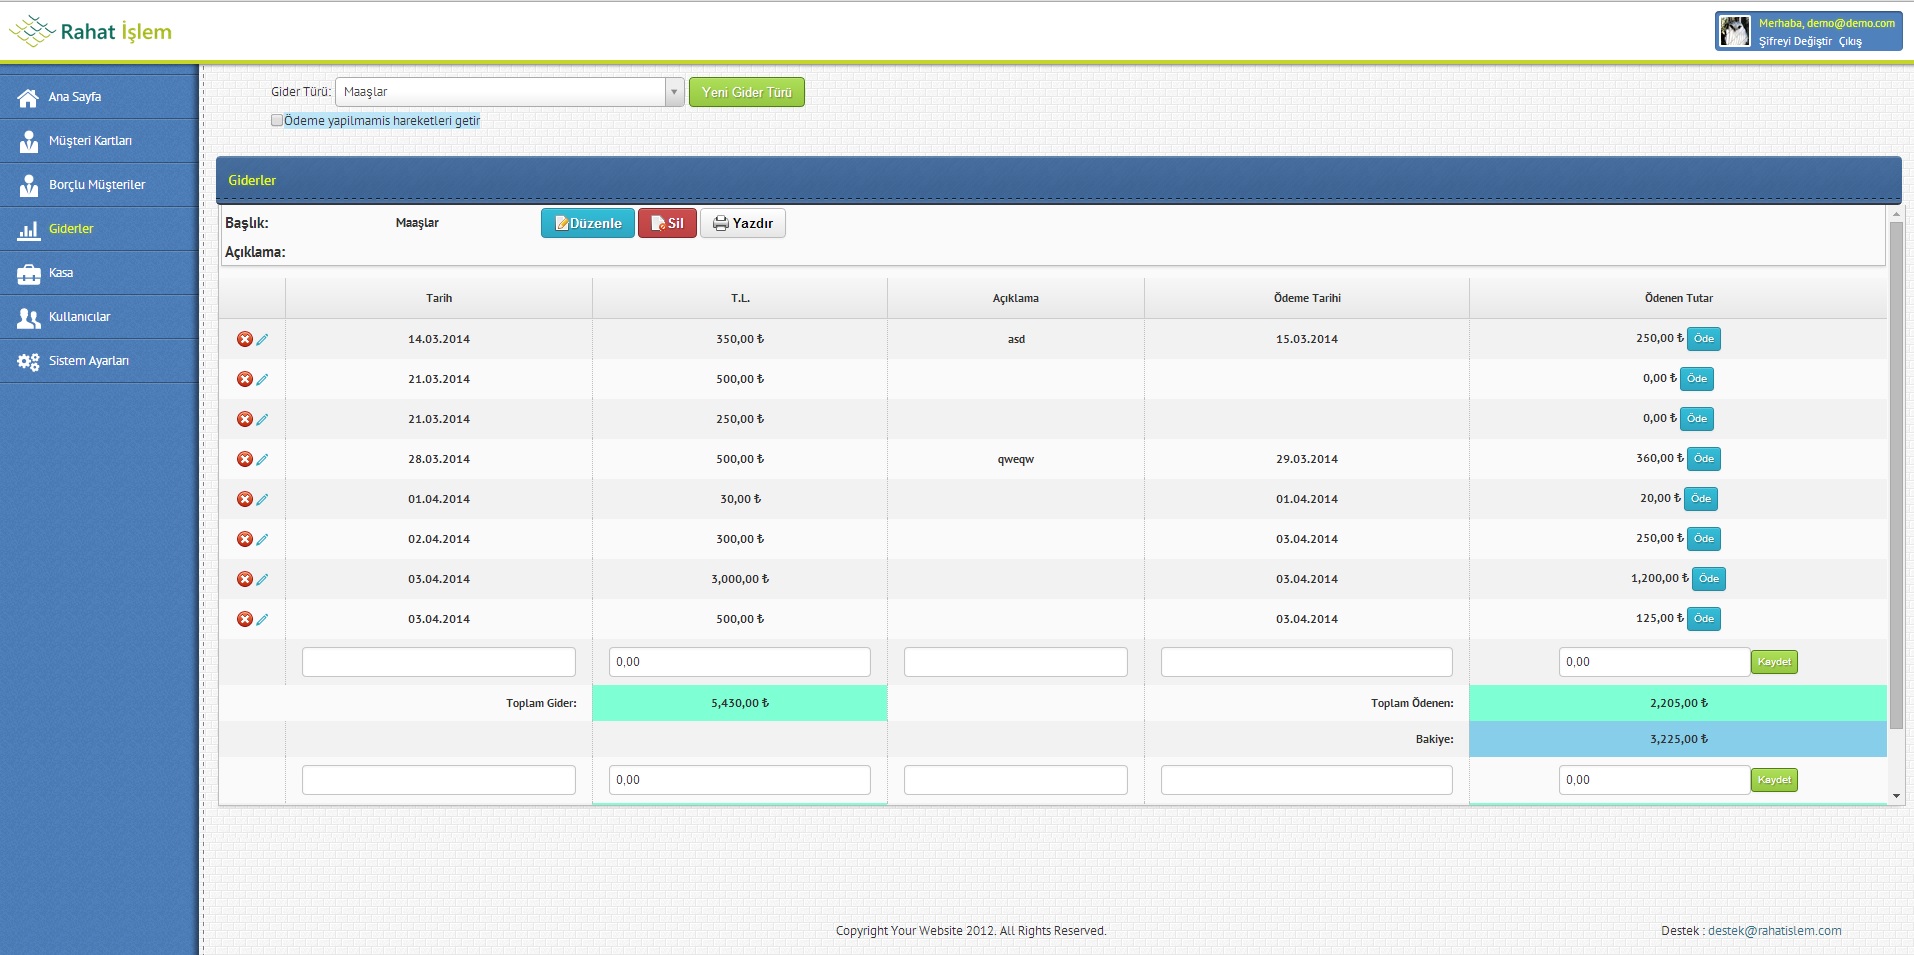Click the delete icon for the 14.03.2014 row
This screenshot has height=955, width=1914.
(x=244, y=339)
